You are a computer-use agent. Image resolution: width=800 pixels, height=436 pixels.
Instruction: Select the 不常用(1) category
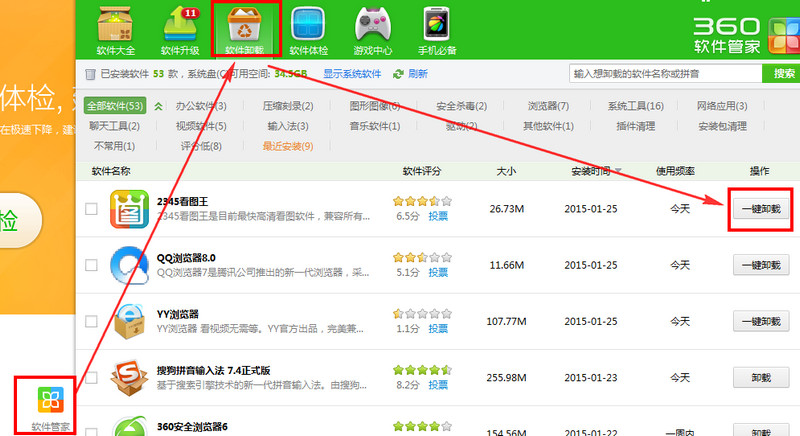(114, 146)
